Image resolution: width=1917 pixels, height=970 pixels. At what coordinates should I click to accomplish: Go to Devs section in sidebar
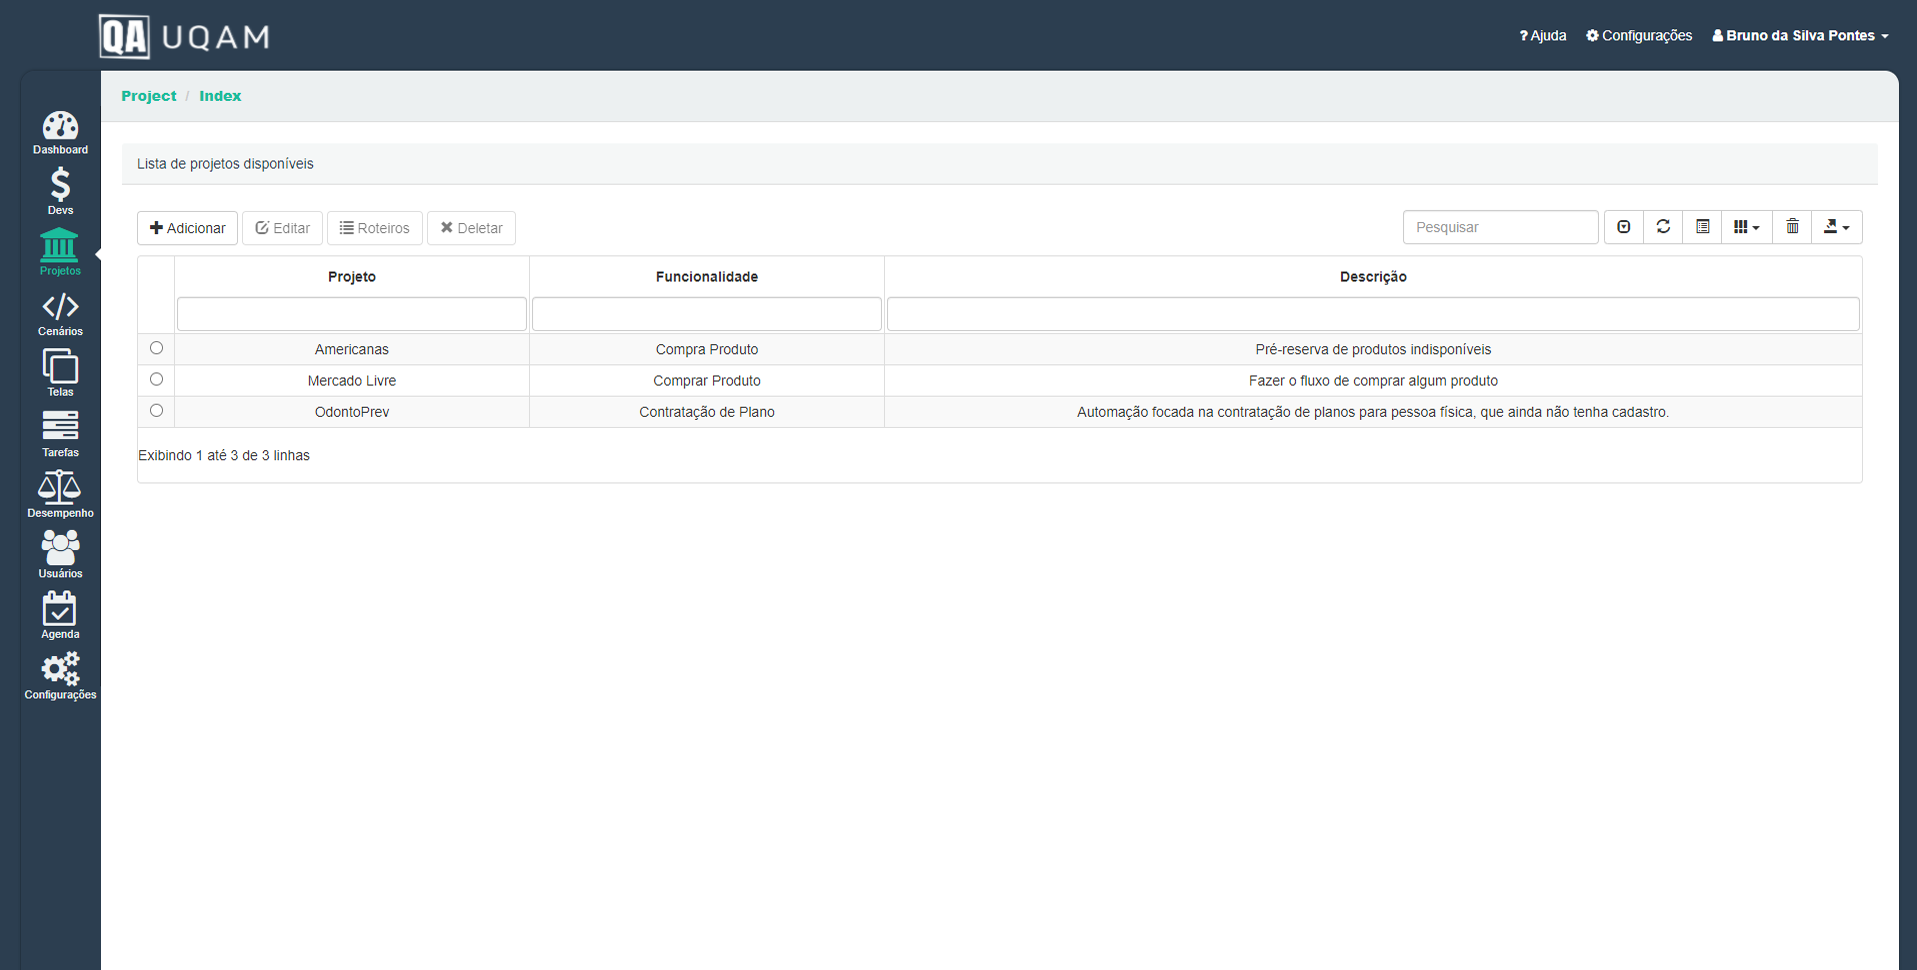pyautogui.click(x=60, y=192)
